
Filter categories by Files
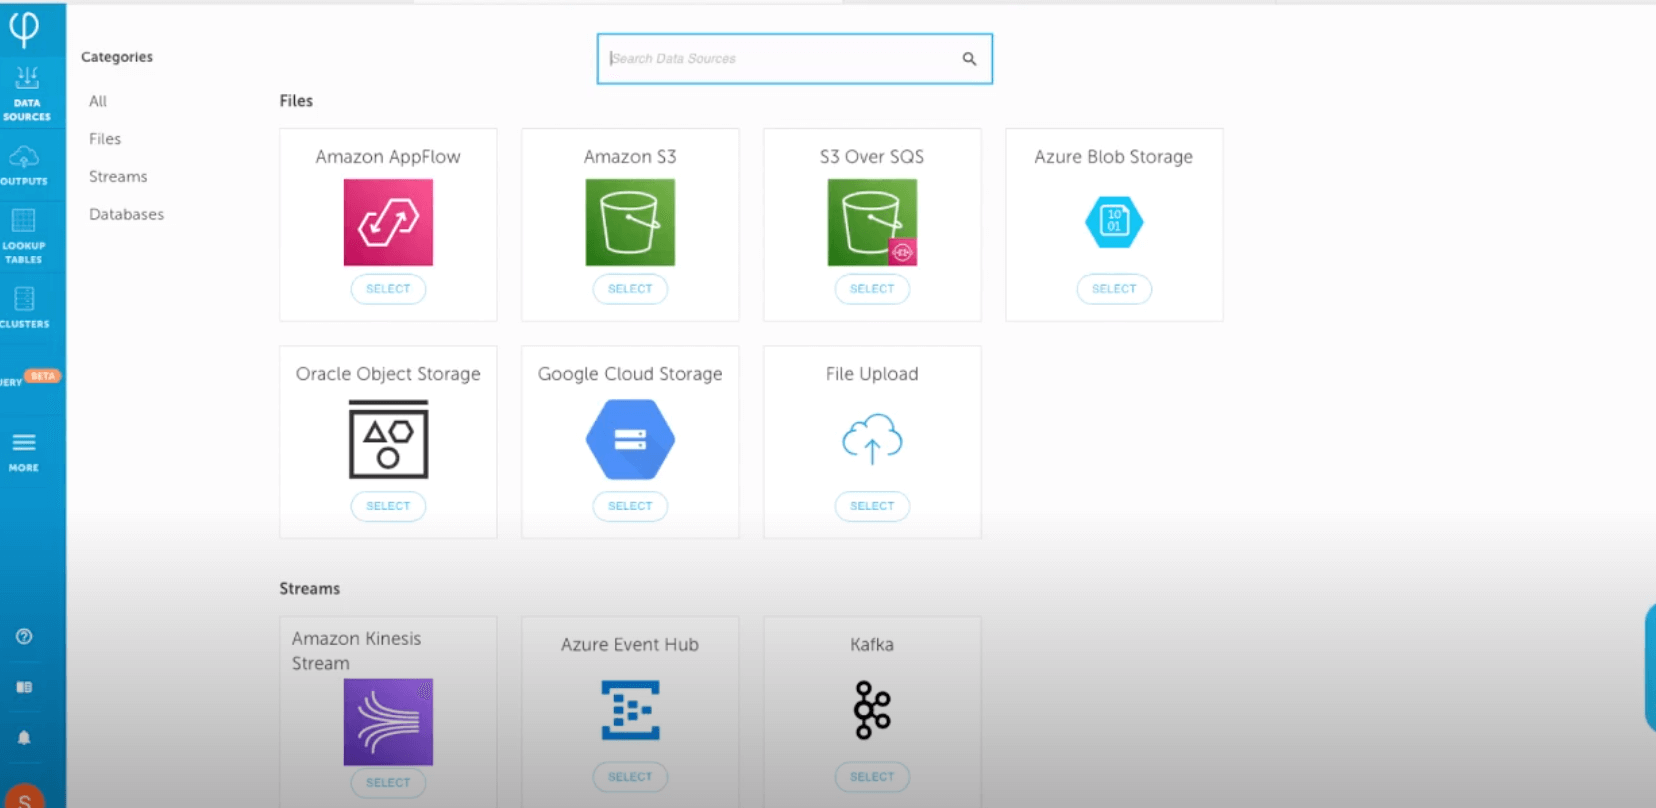pos(105,139)
